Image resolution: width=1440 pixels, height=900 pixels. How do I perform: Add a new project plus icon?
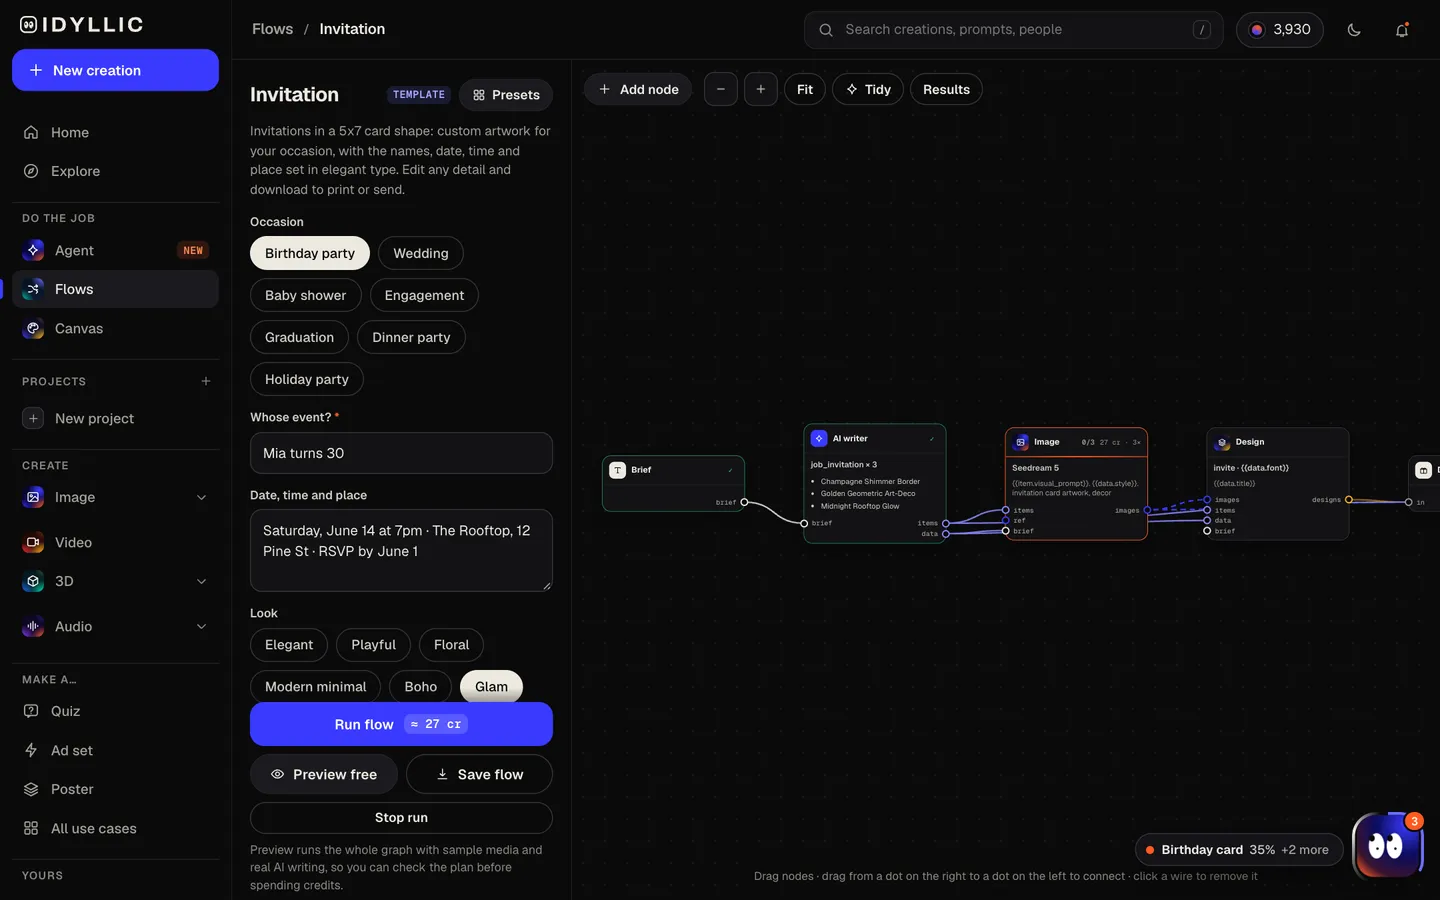tap(206, 381)
